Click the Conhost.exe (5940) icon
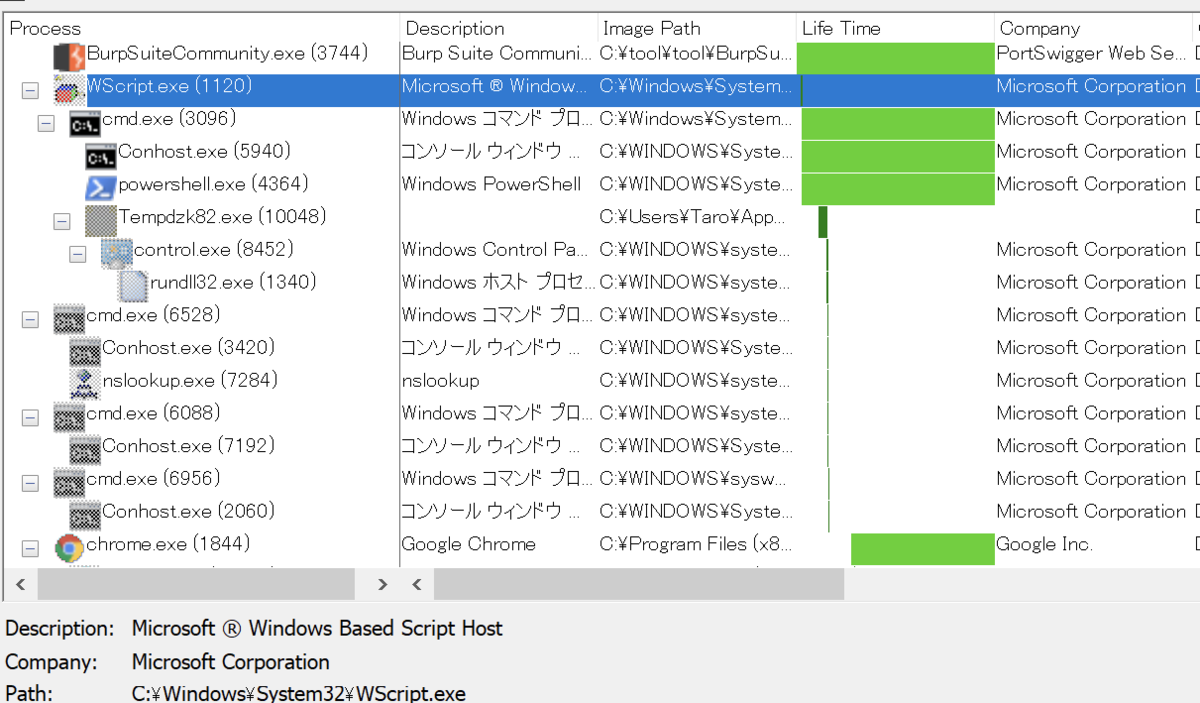 pos(100,156)
